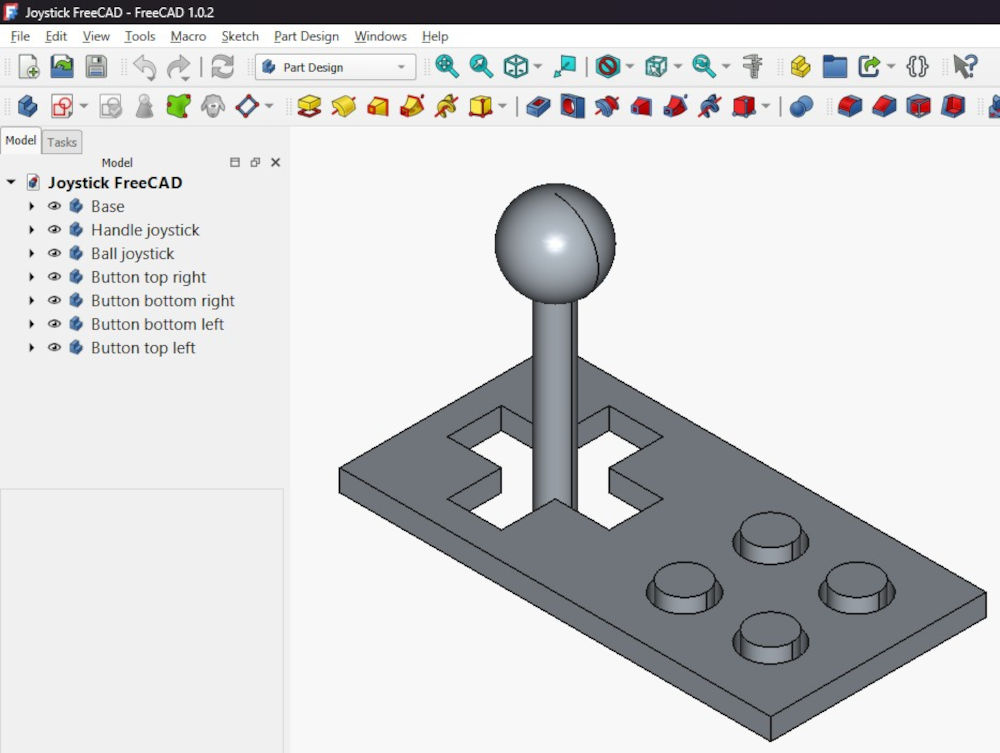1000x753 pixels.
Task: Open the Part Design menu
Action: [307, 36]
